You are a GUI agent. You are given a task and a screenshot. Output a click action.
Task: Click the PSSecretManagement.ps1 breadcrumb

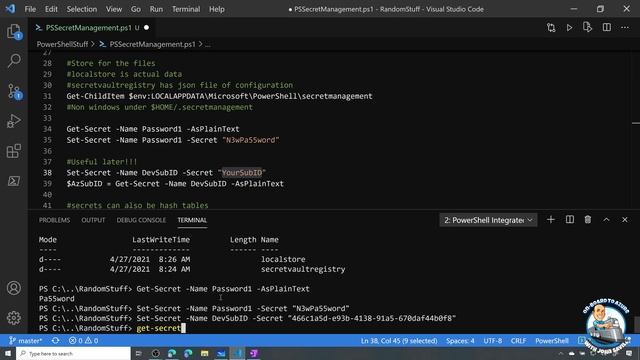click(x=152, y=44)
